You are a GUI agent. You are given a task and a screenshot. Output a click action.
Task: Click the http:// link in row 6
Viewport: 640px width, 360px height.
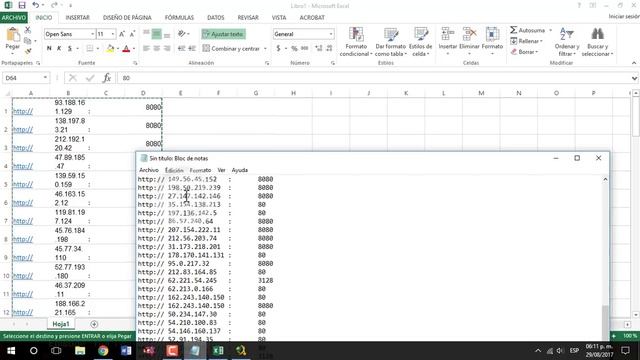coord(23,202)
